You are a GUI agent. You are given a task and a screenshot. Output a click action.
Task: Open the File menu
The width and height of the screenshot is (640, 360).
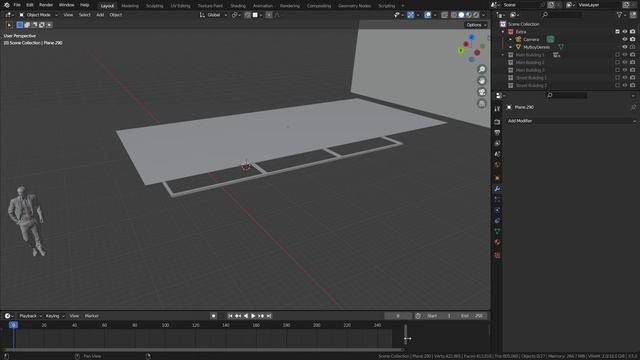point(17,5)
